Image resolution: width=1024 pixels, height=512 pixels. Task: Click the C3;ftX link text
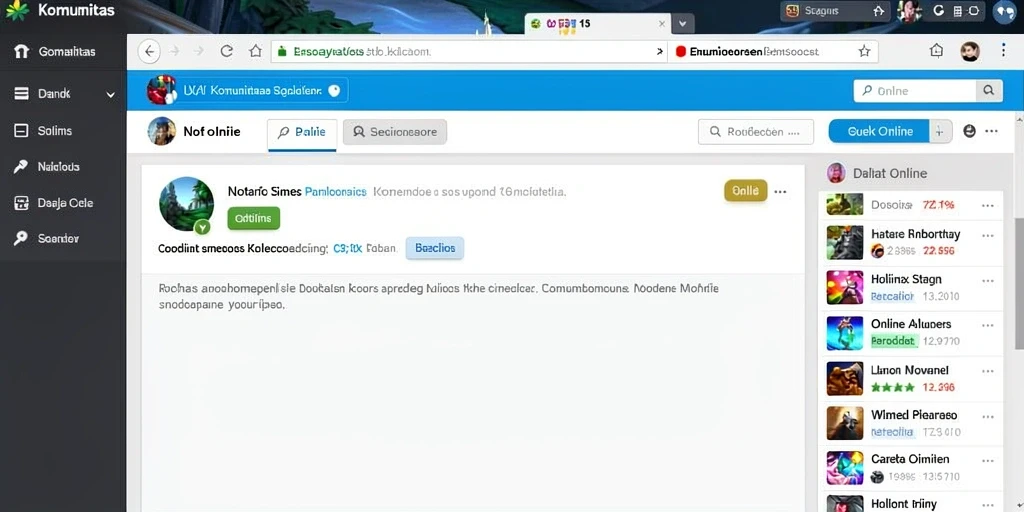[347, 248]
